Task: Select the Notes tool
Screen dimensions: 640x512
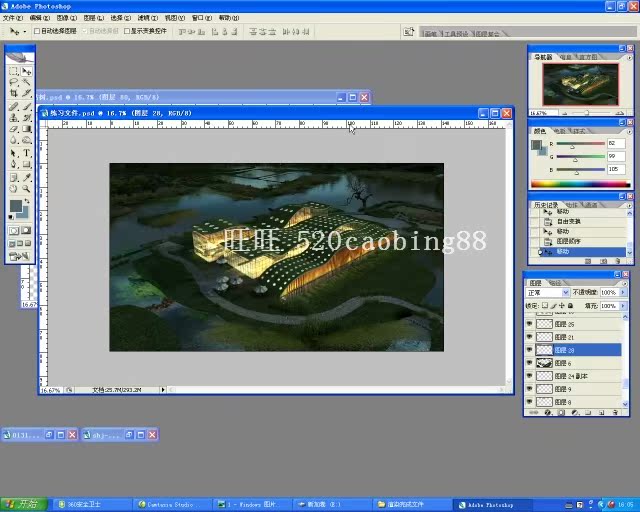Action: click(13, 178)
